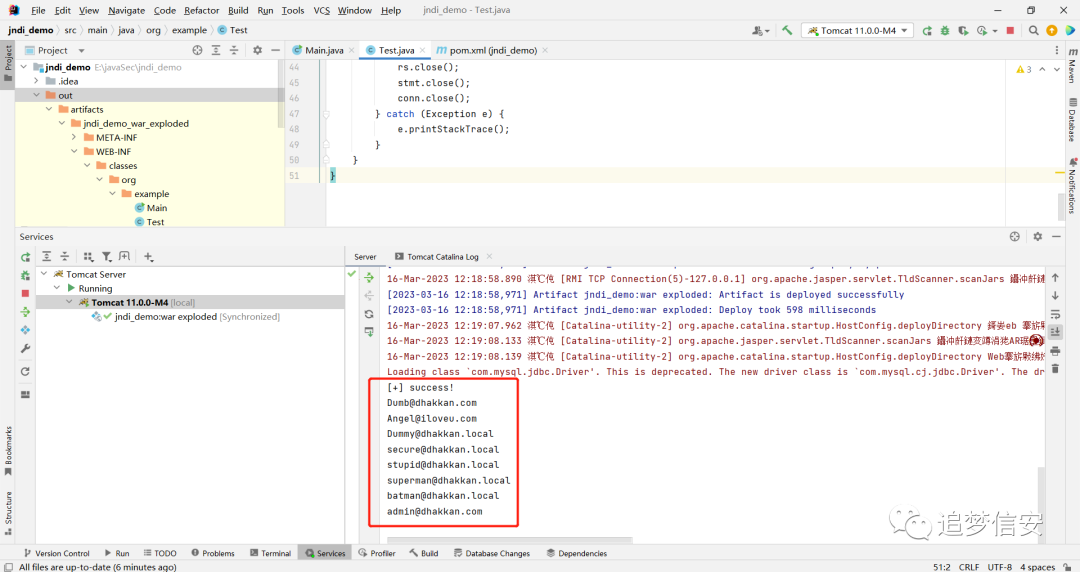Open the Problems tool window button

213,553
